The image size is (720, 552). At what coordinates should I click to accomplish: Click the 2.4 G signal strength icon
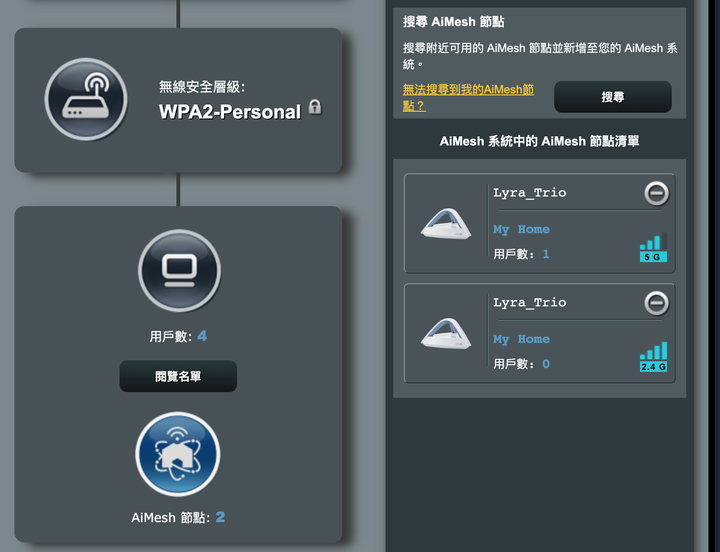pos(653,357)
